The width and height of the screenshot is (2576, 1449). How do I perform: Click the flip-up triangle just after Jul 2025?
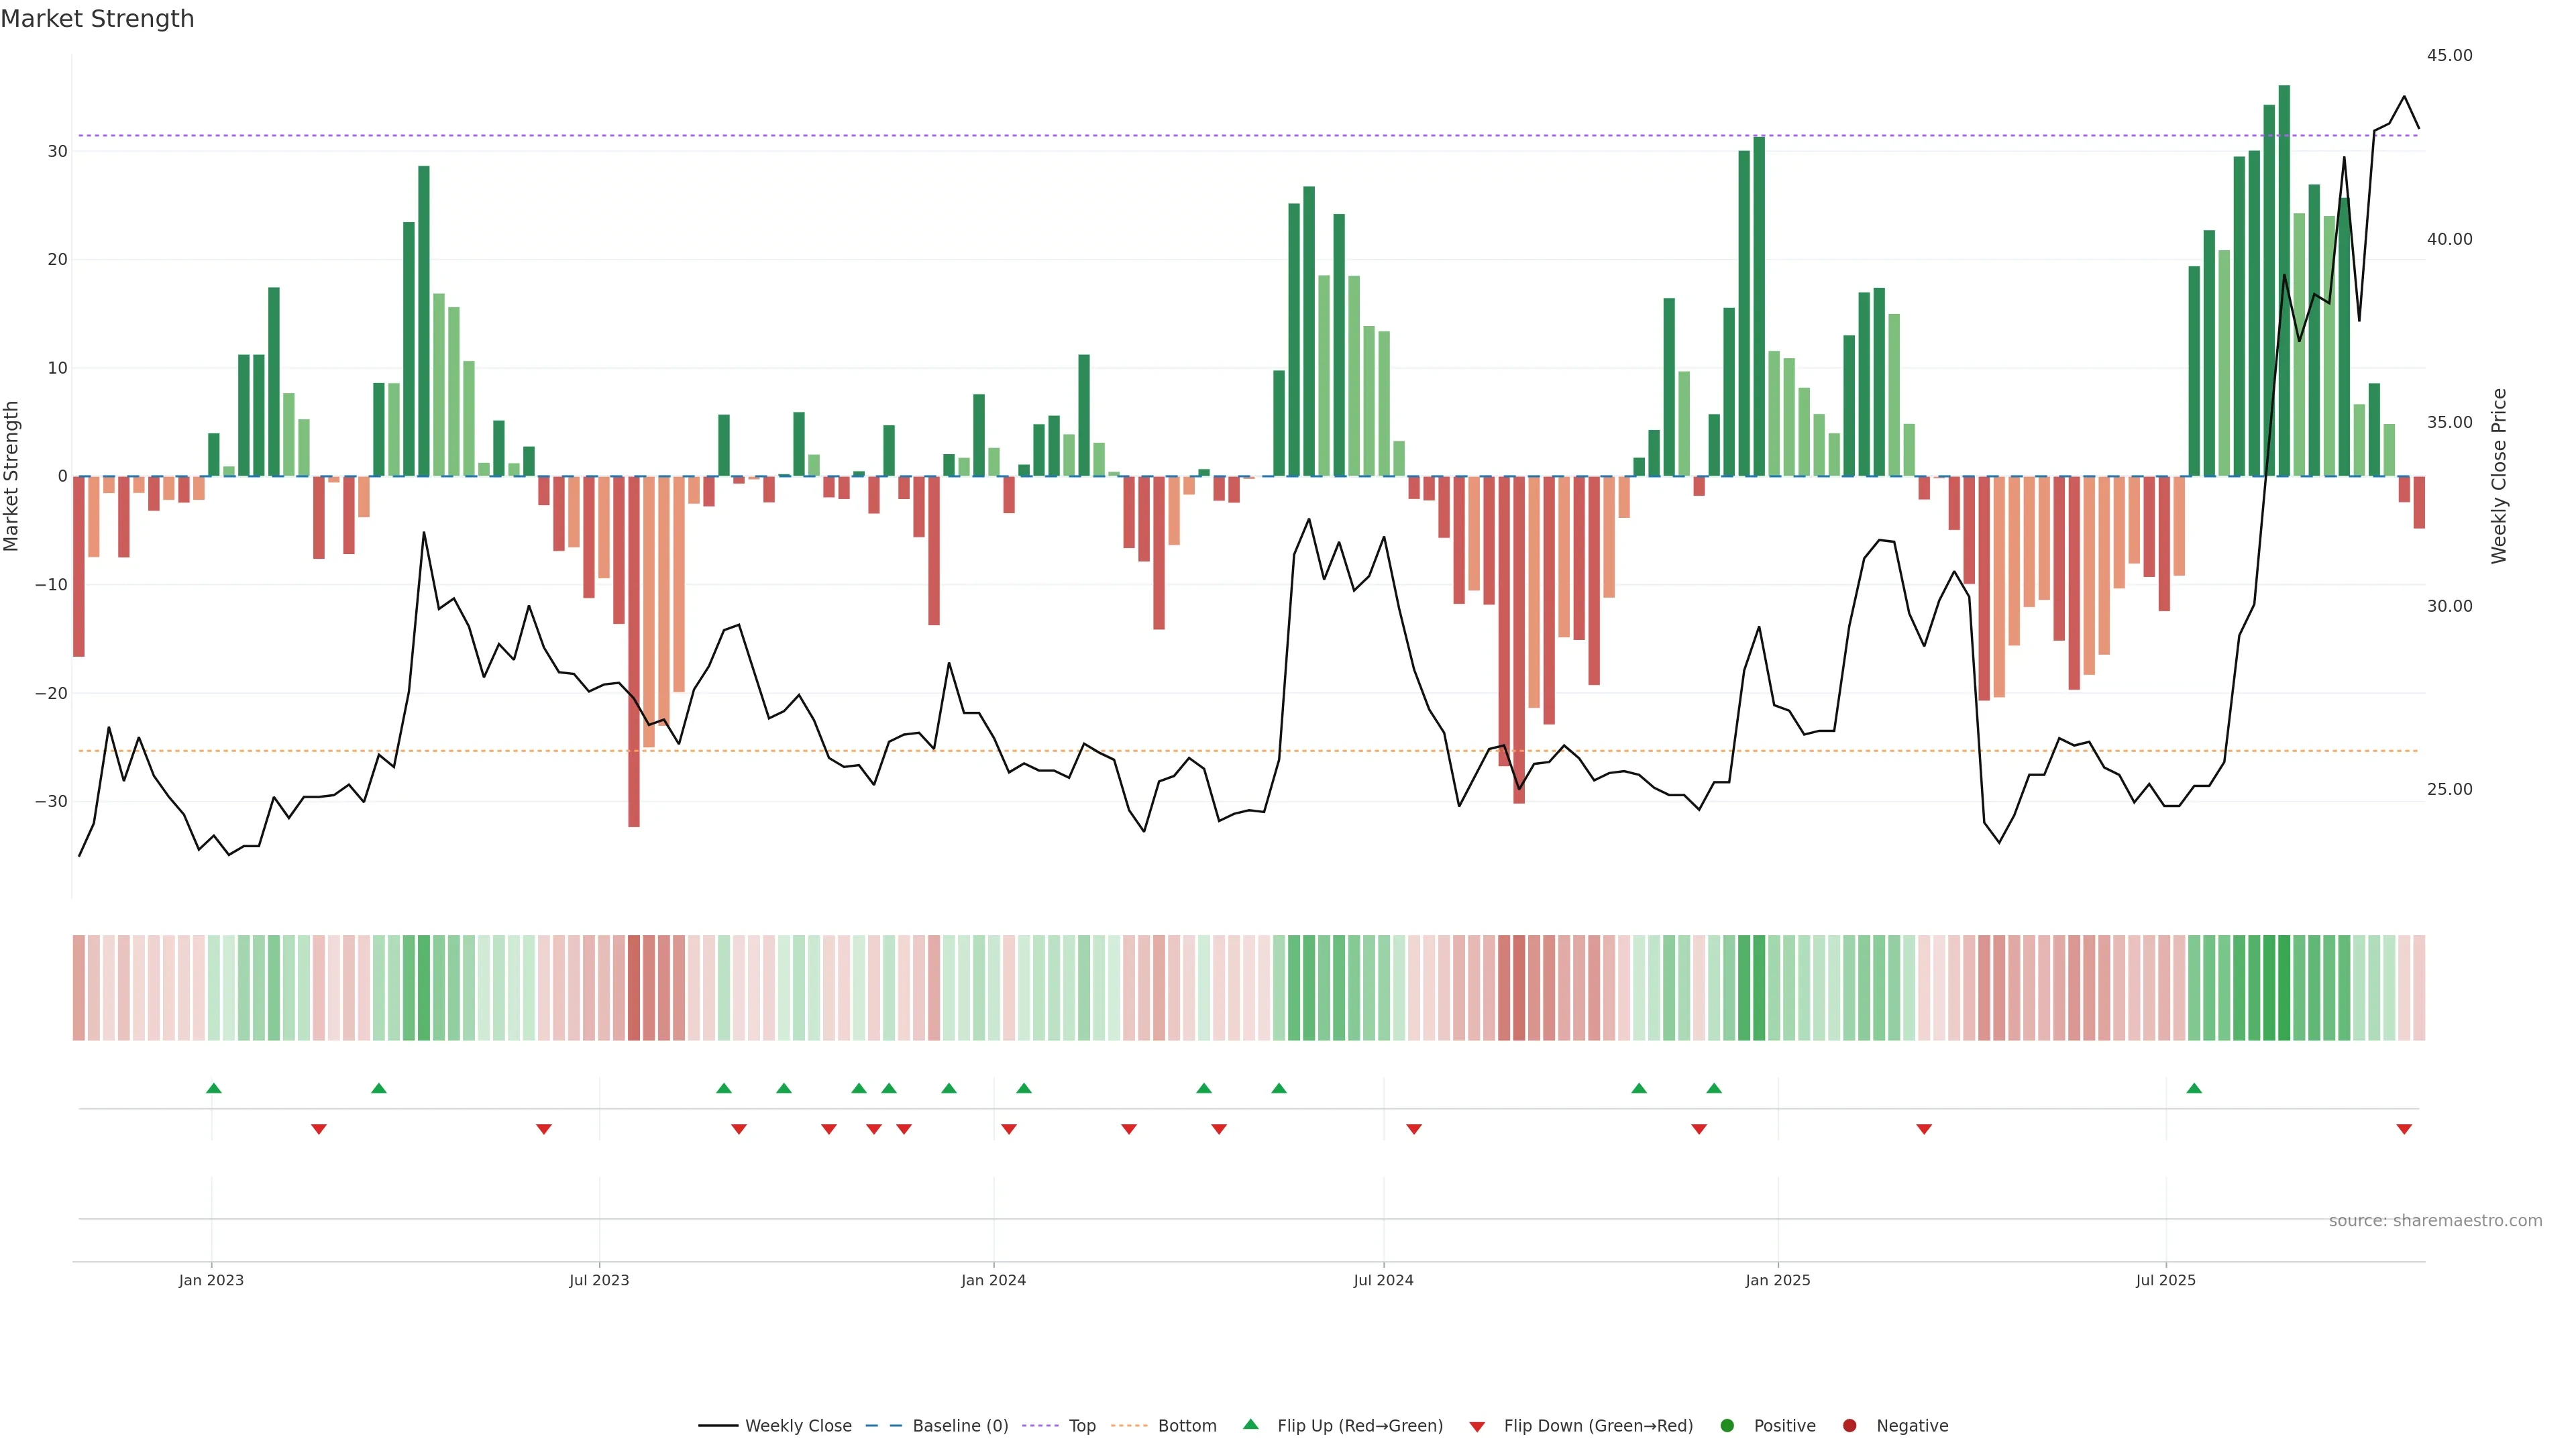pos(2194,1088)
